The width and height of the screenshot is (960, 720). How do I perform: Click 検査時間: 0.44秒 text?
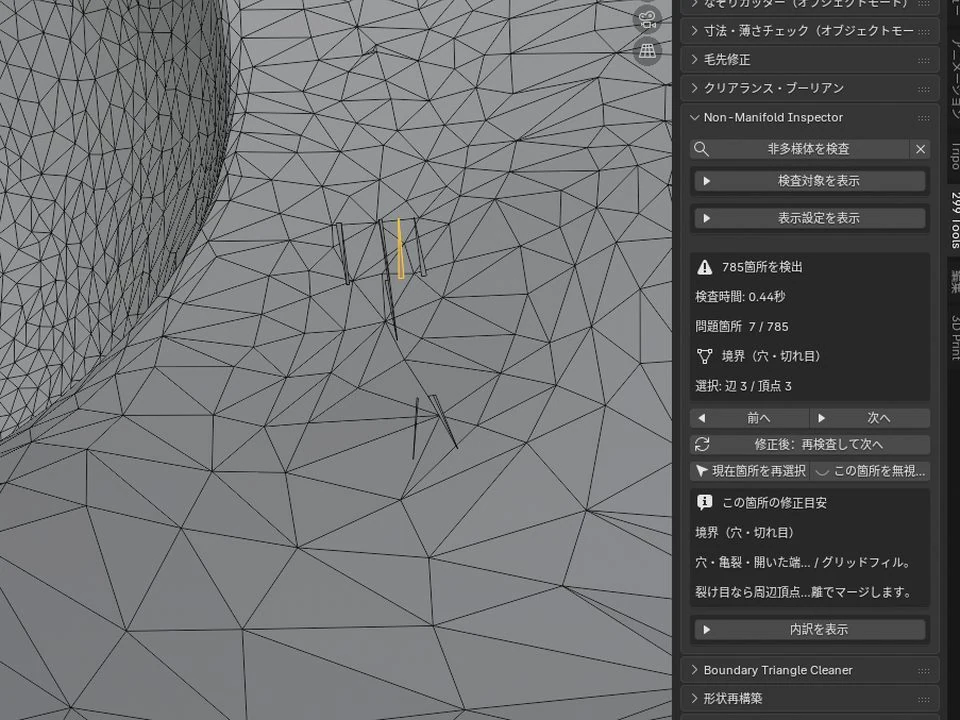point(740,297)
